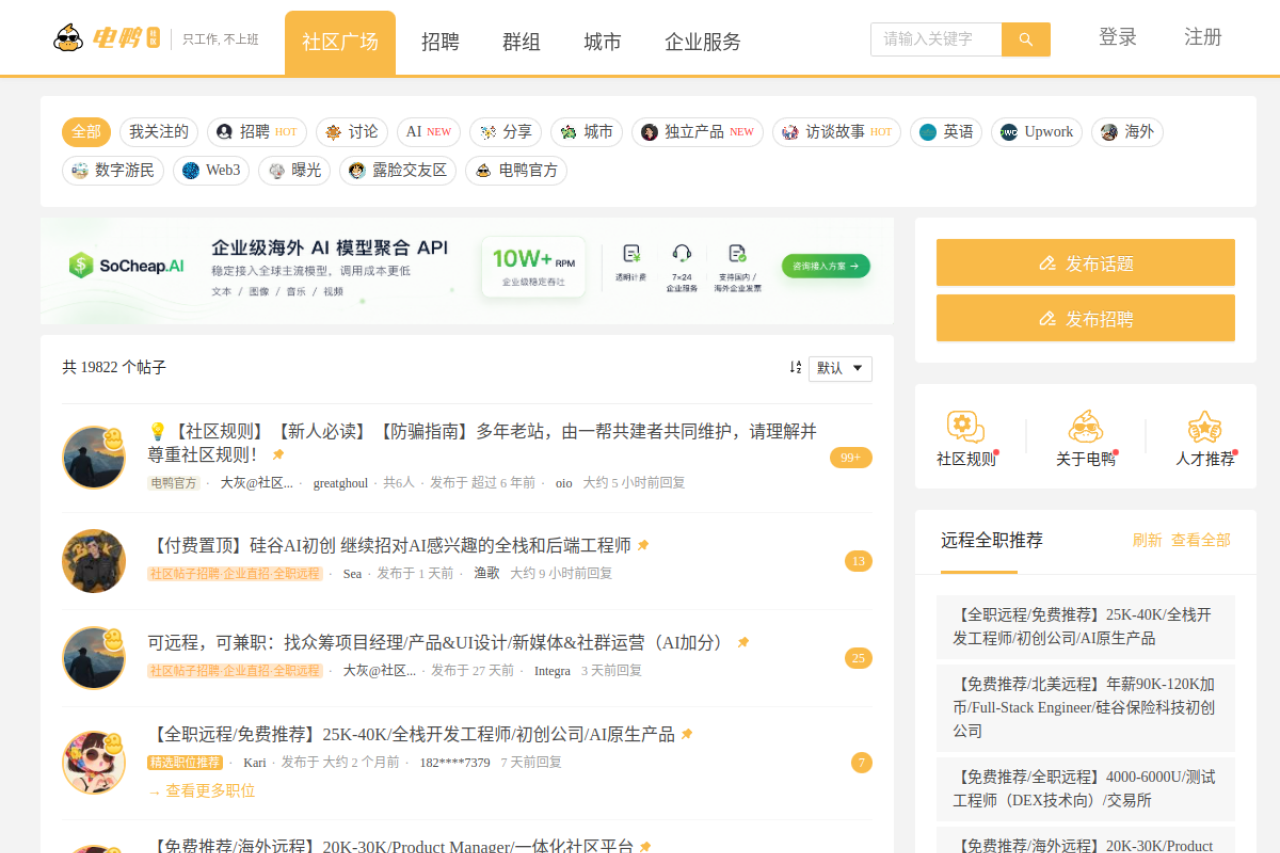Select the 访谈故事 HOT category tag
The height and width of the screenshot is (853, 1280).
[837, 132]
